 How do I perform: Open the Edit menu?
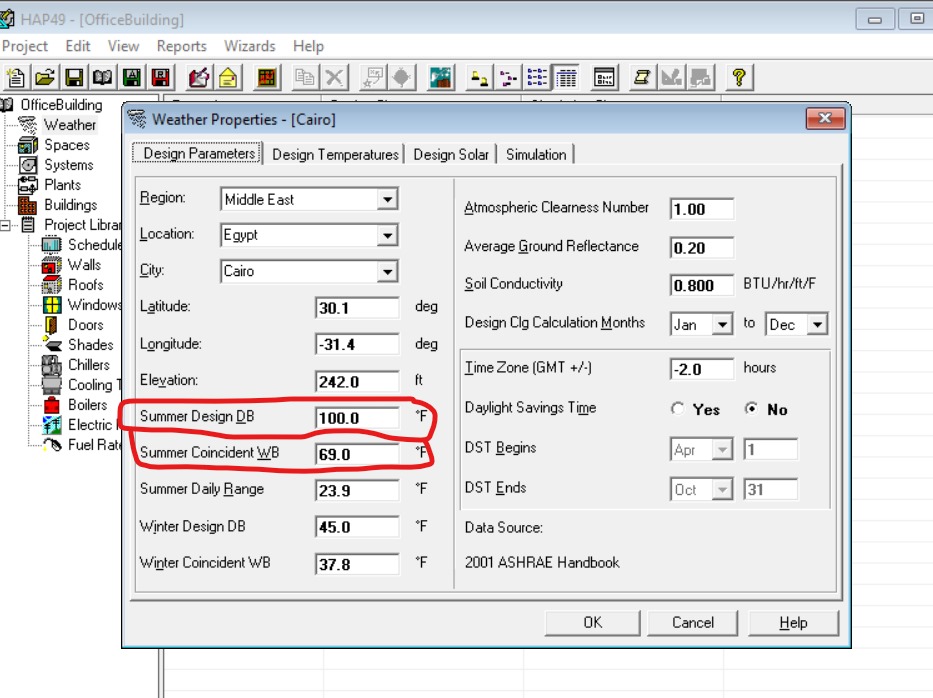pyautogui.click(x=77, y=46)
